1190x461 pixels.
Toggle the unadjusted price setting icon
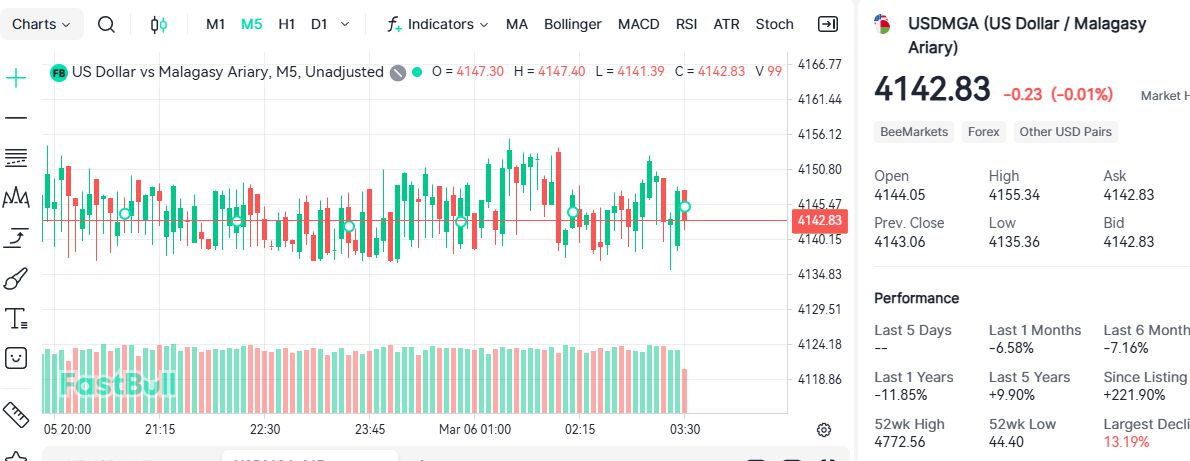click(x=398, y=72)
